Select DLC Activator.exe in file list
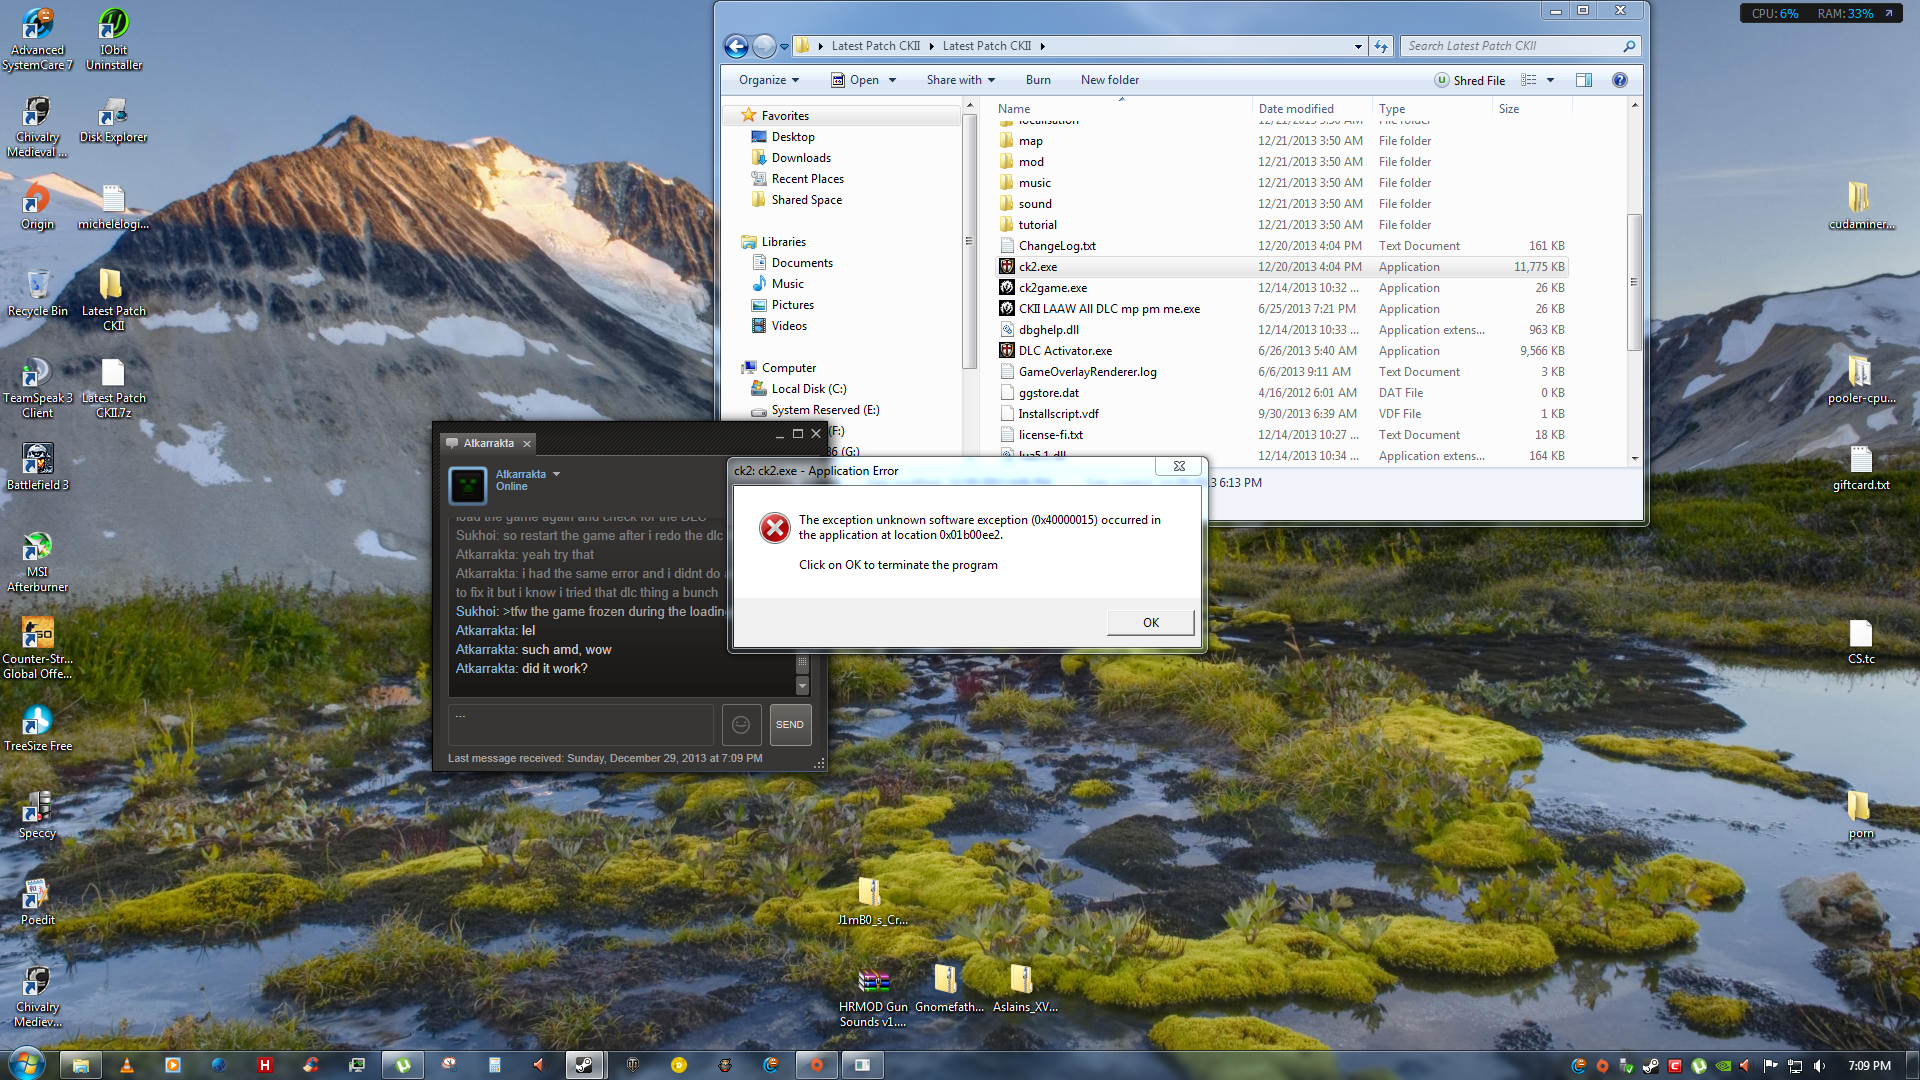Image resolution: width=1920 pixels, height=1080 pixels. 1065,351
